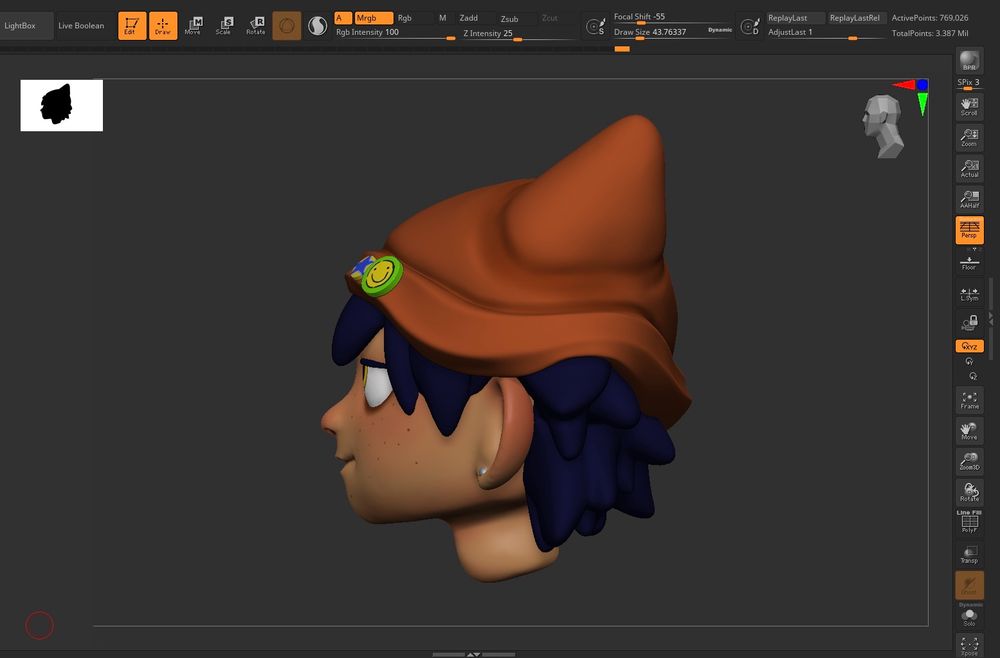Click the ReplayLastRel button
Image resolution: width=1000 pixels, height=658 pixels.
click(x=855, y=18)
